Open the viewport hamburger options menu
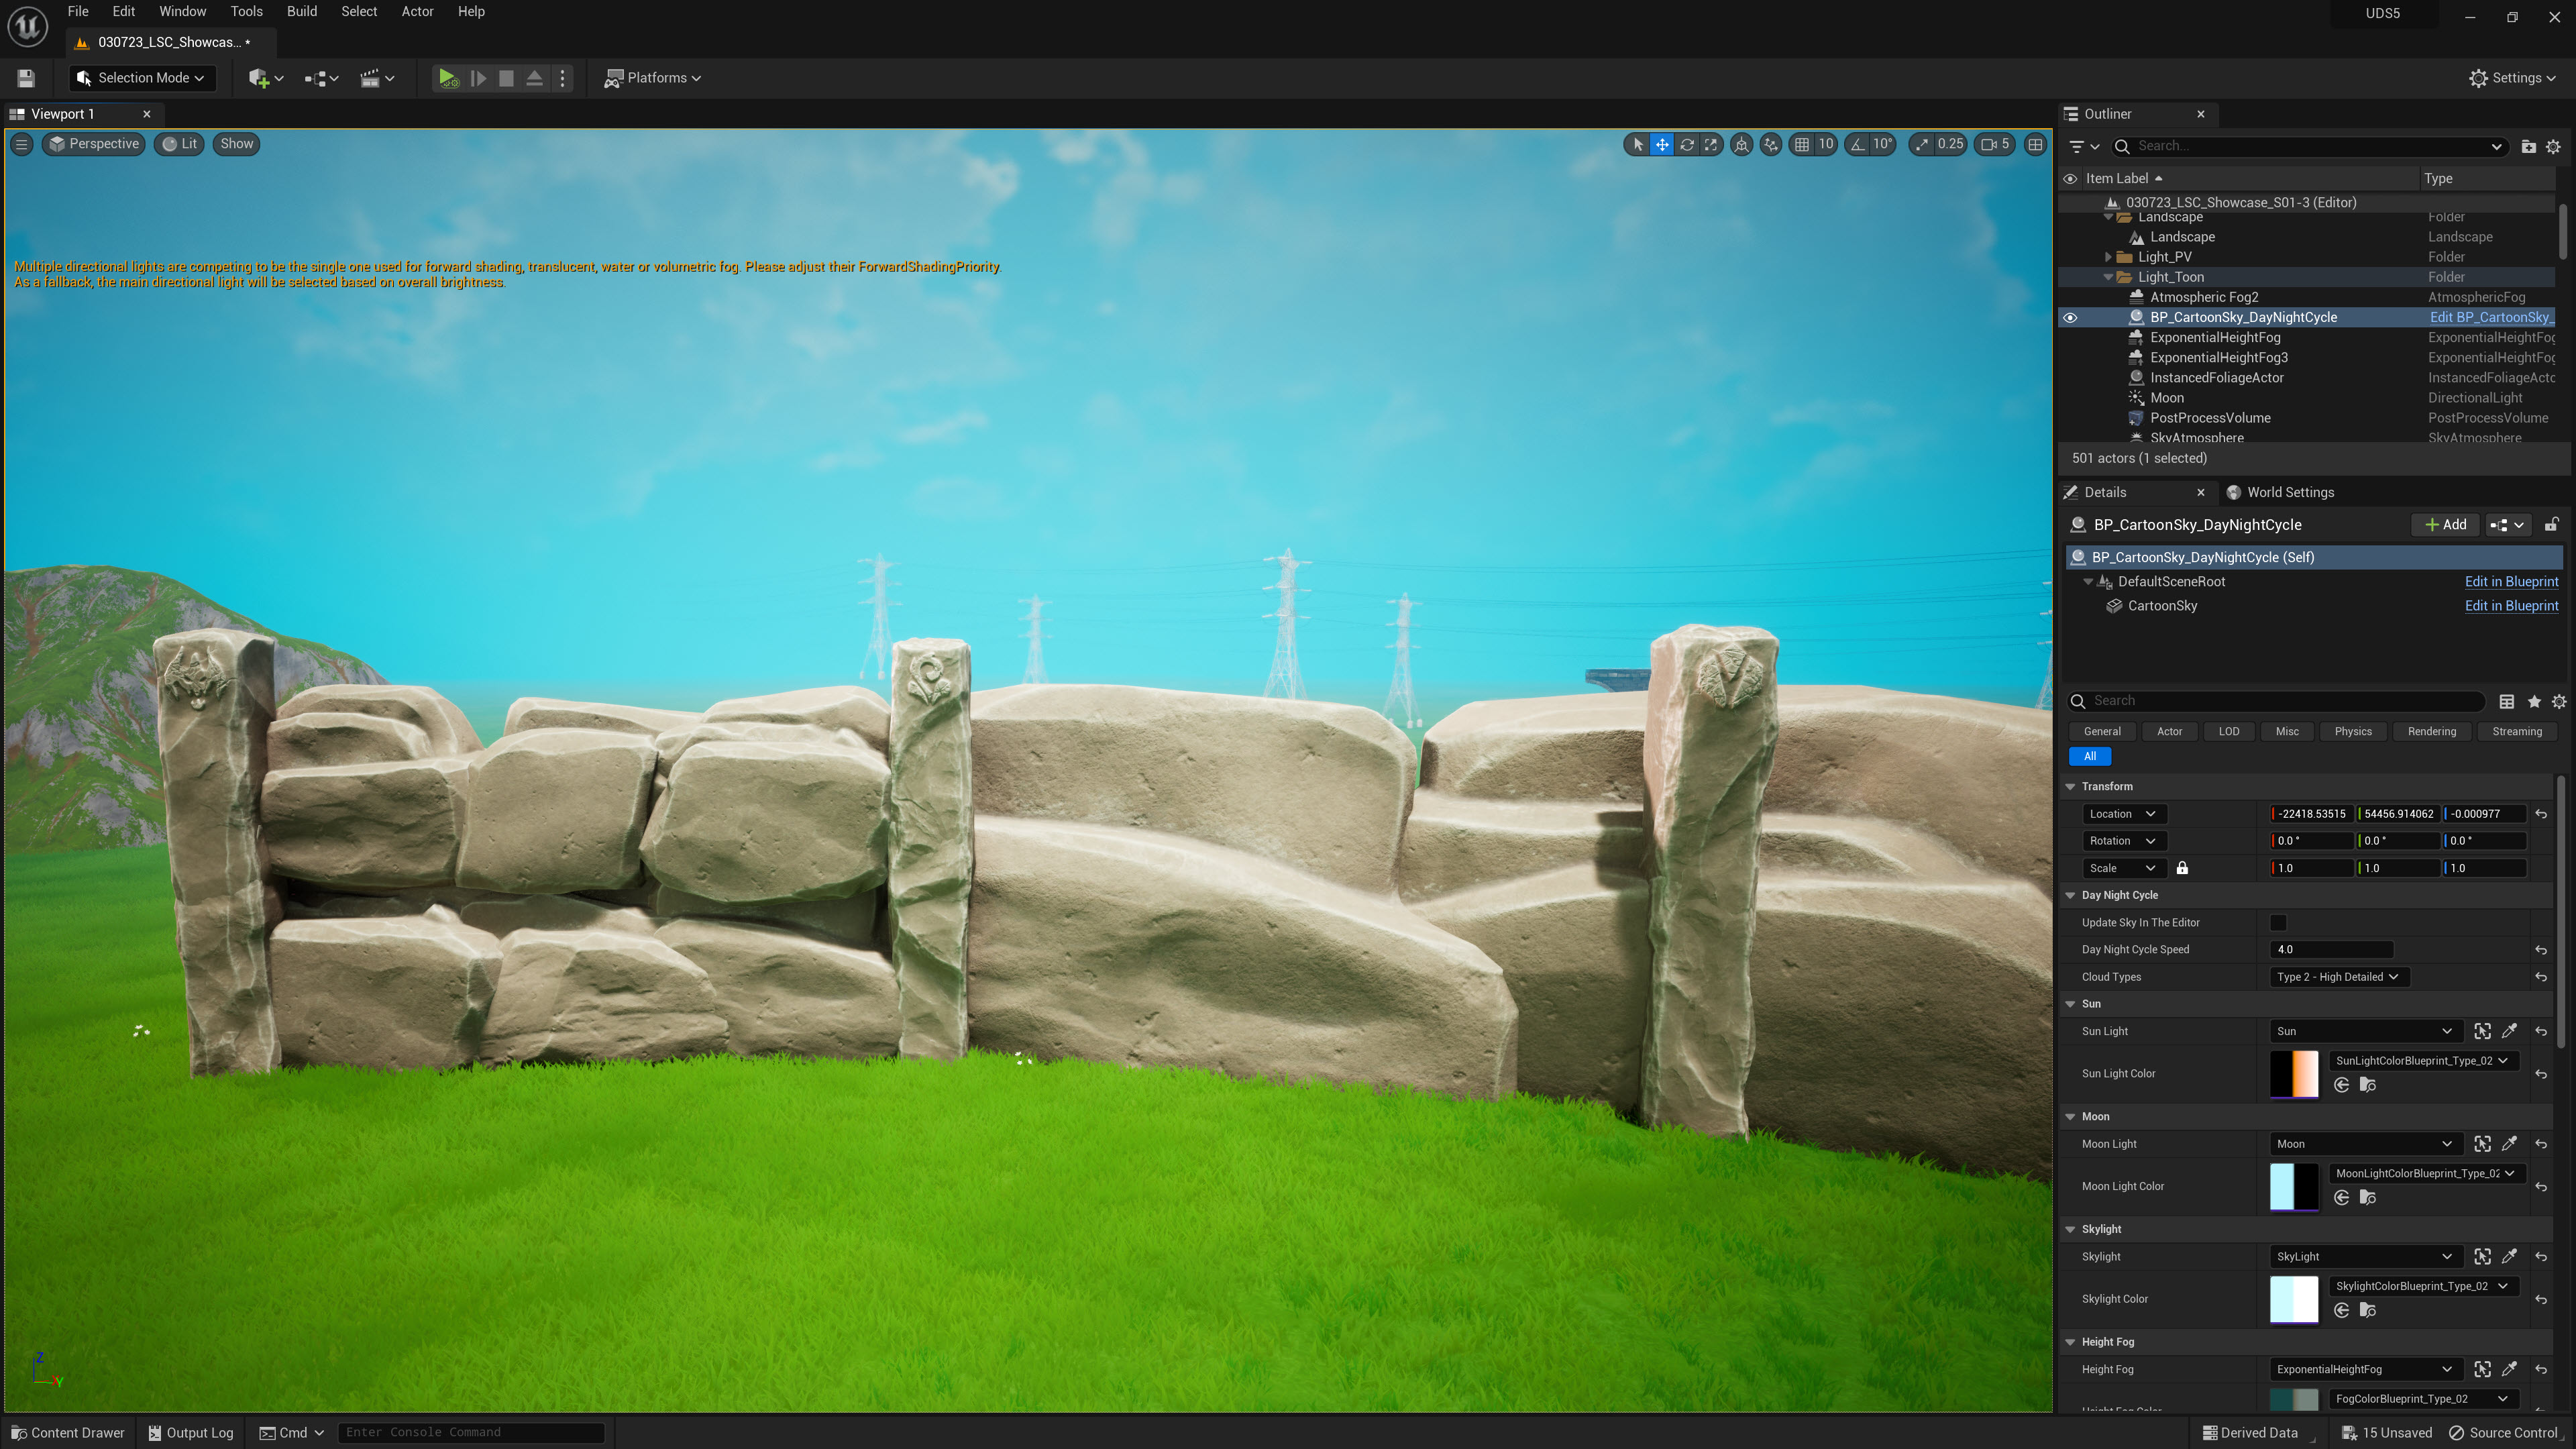 point(21,144)
